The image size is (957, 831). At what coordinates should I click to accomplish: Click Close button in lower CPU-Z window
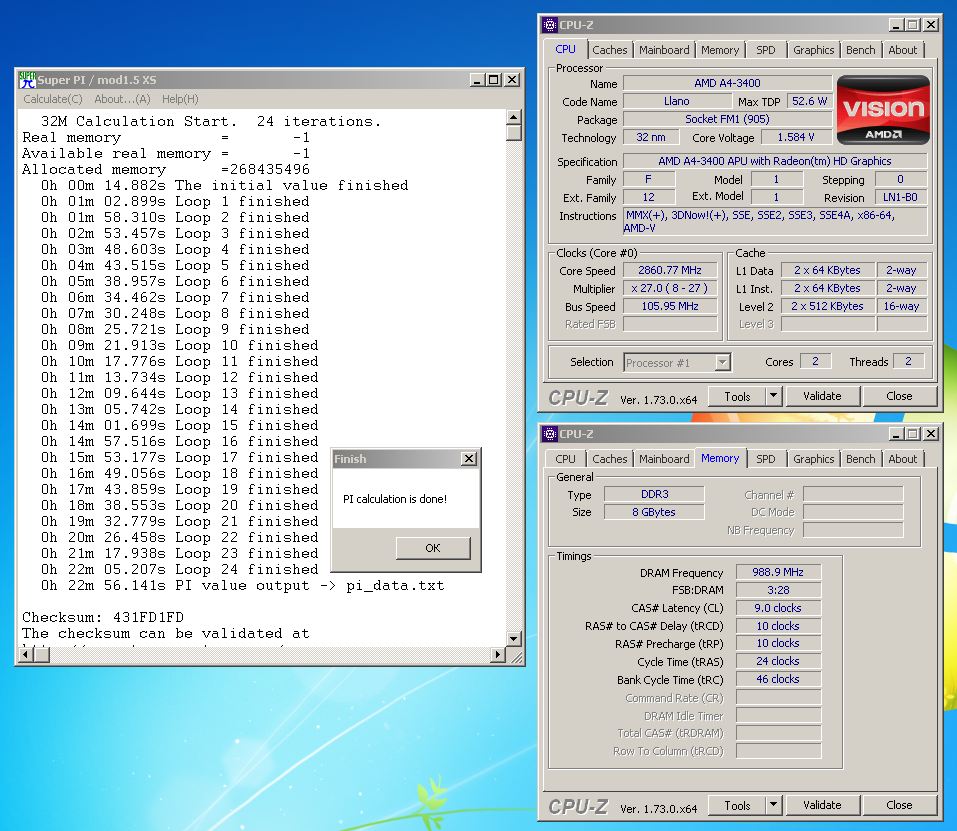(899, 805)
